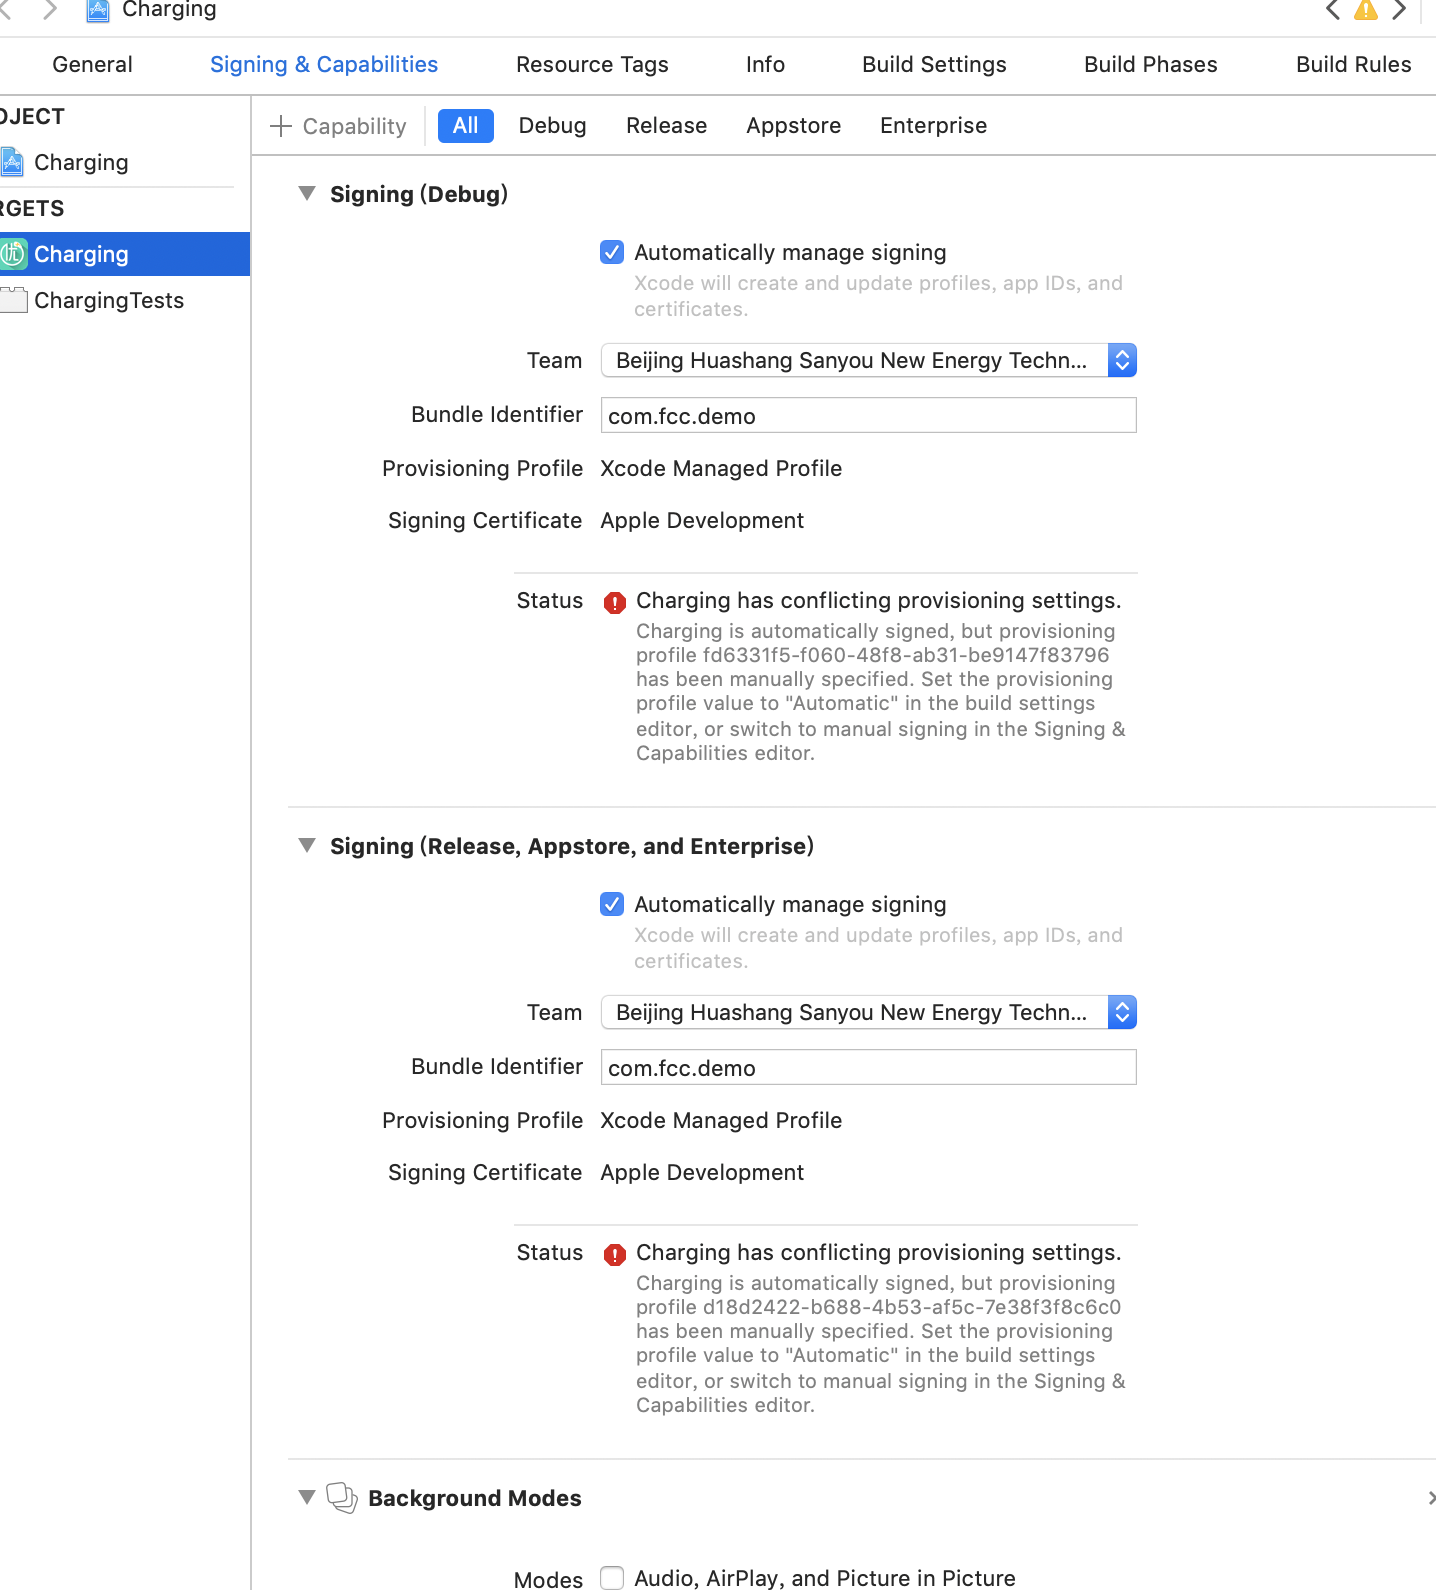Click Xcode Managed Profile text in Debug section
Image resolution: width=1436 pixels, height=1590 pixels.
tap(721, 468)
